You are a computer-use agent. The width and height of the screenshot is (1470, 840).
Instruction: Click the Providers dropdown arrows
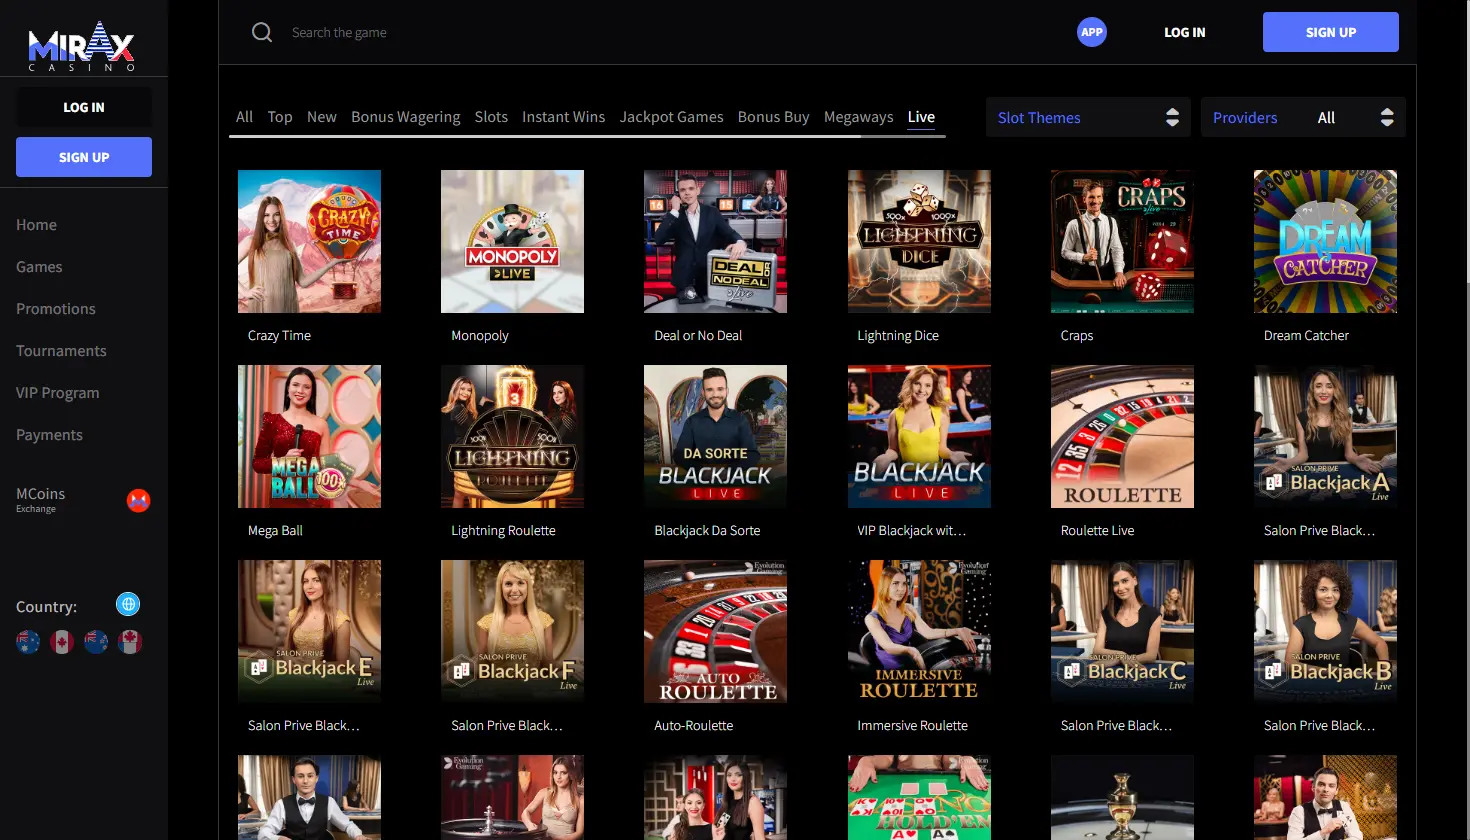[x=1386, y=117]
